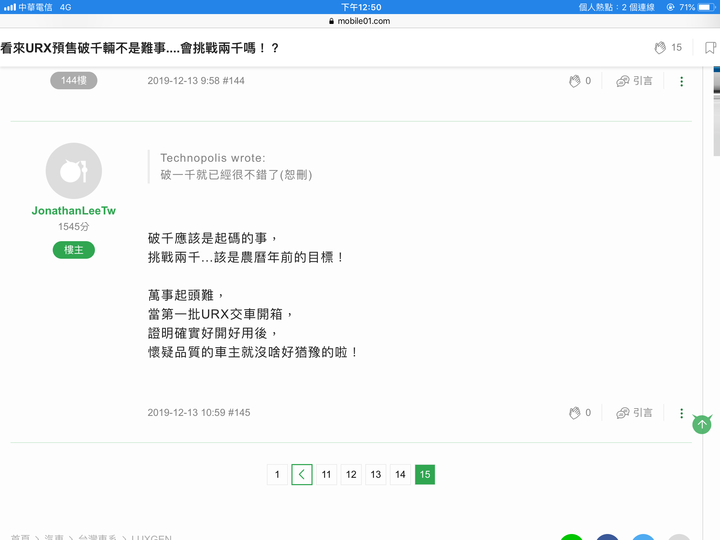Viewport: 720px width, 540px height.
Task: Click the thread title text
Action: coord(140,48)
